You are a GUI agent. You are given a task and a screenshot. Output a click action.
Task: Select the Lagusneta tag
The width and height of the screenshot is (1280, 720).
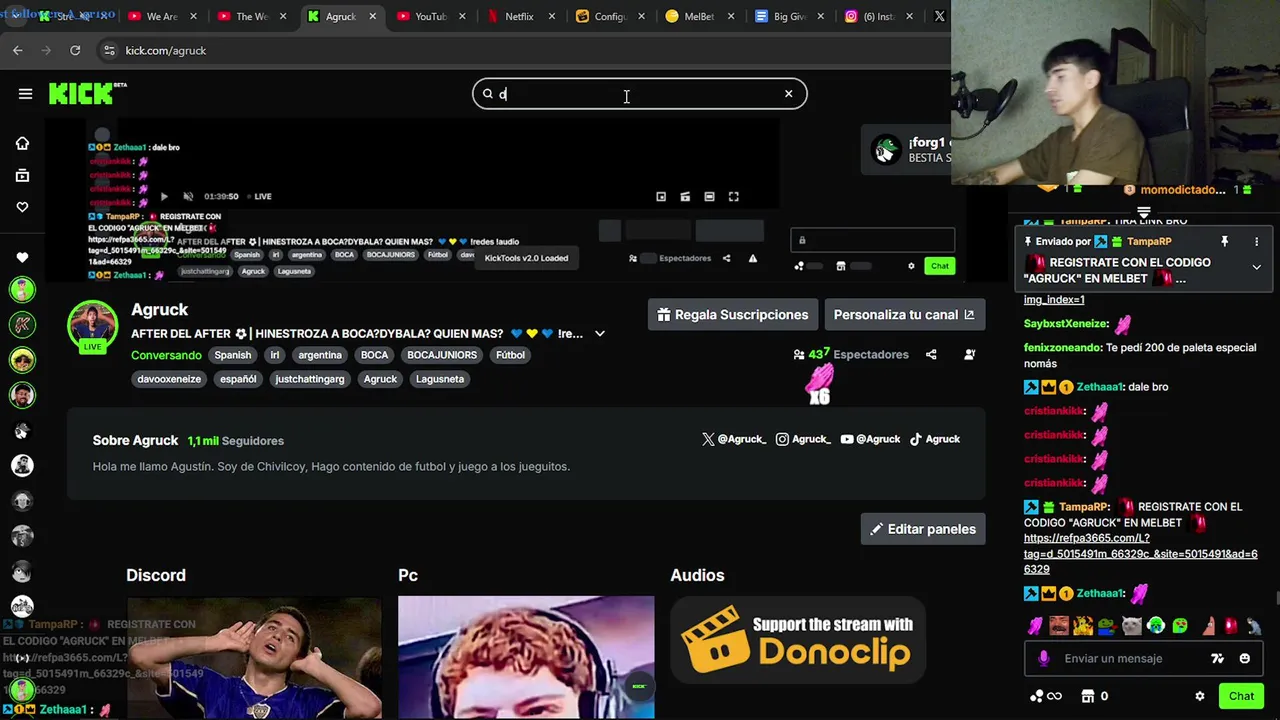[440, 379]
